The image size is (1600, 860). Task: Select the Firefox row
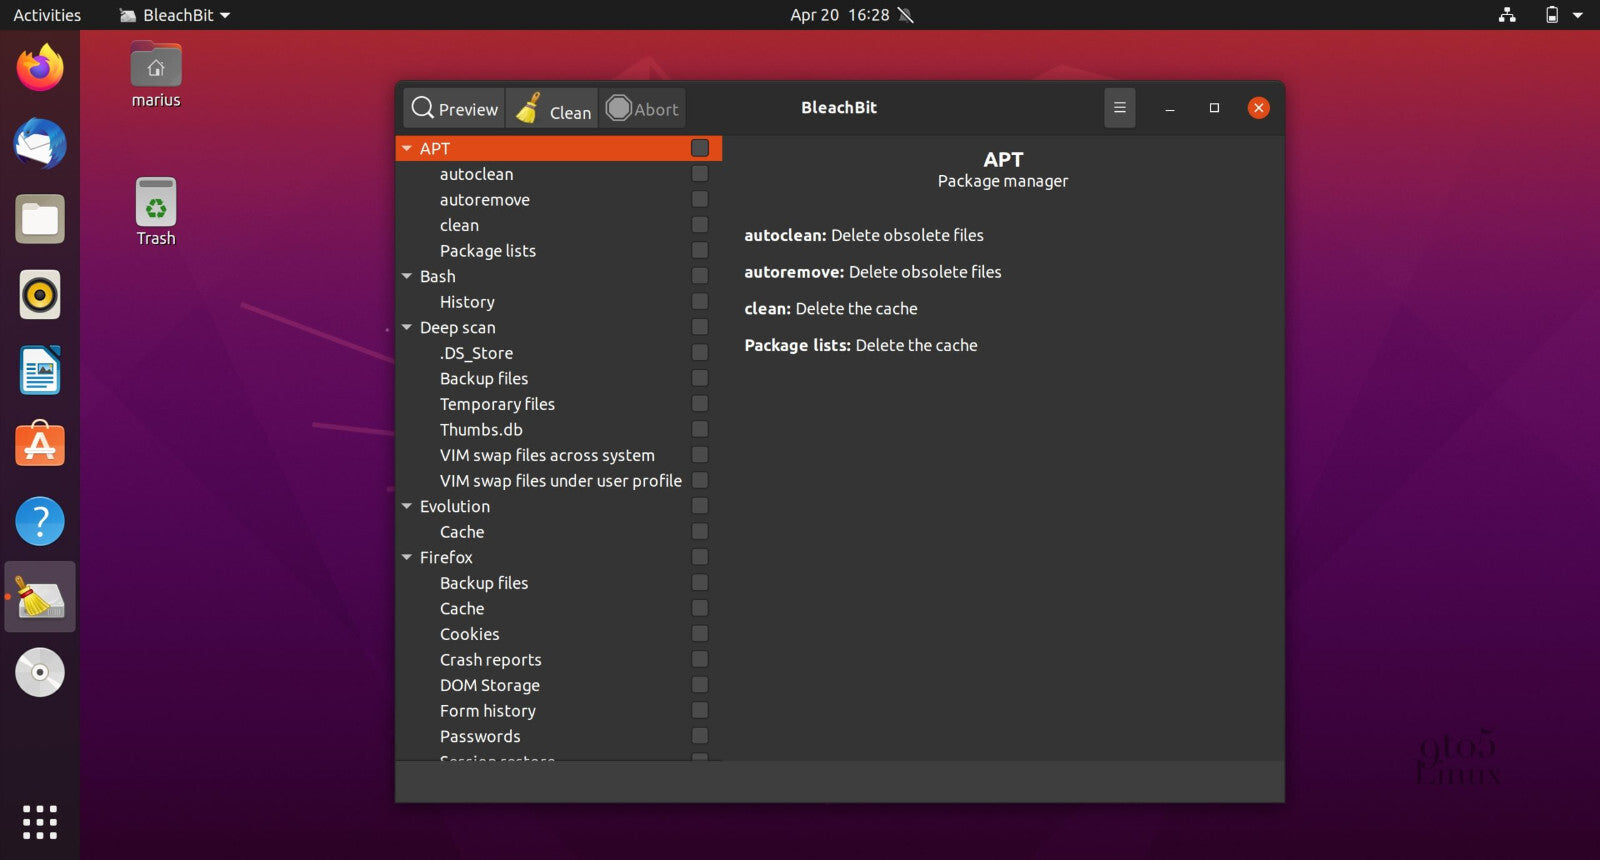(x=558, y=557)
